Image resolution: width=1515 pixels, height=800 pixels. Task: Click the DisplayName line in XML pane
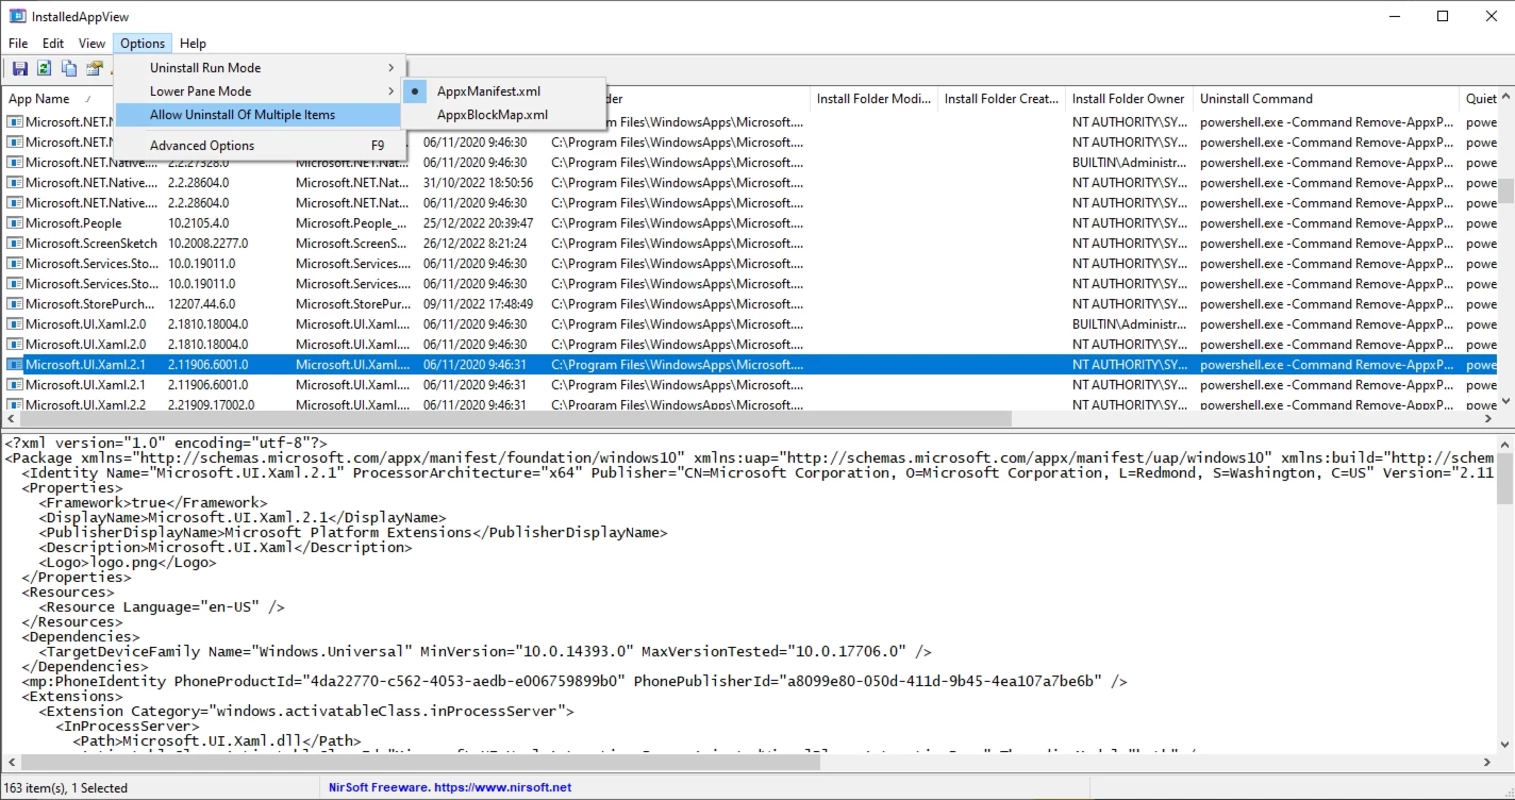(243, 518)
